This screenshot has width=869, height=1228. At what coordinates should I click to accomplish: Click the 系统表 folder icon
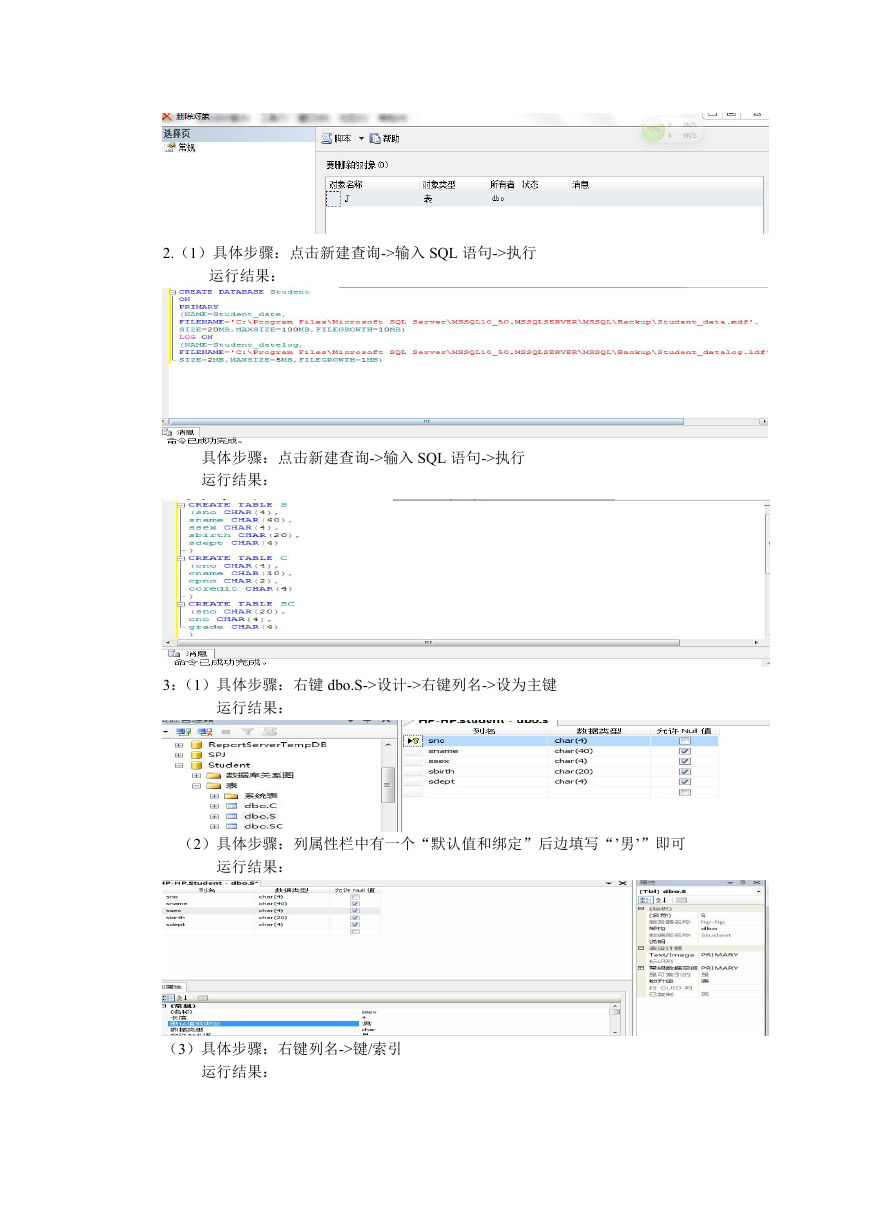coord(231,796)
